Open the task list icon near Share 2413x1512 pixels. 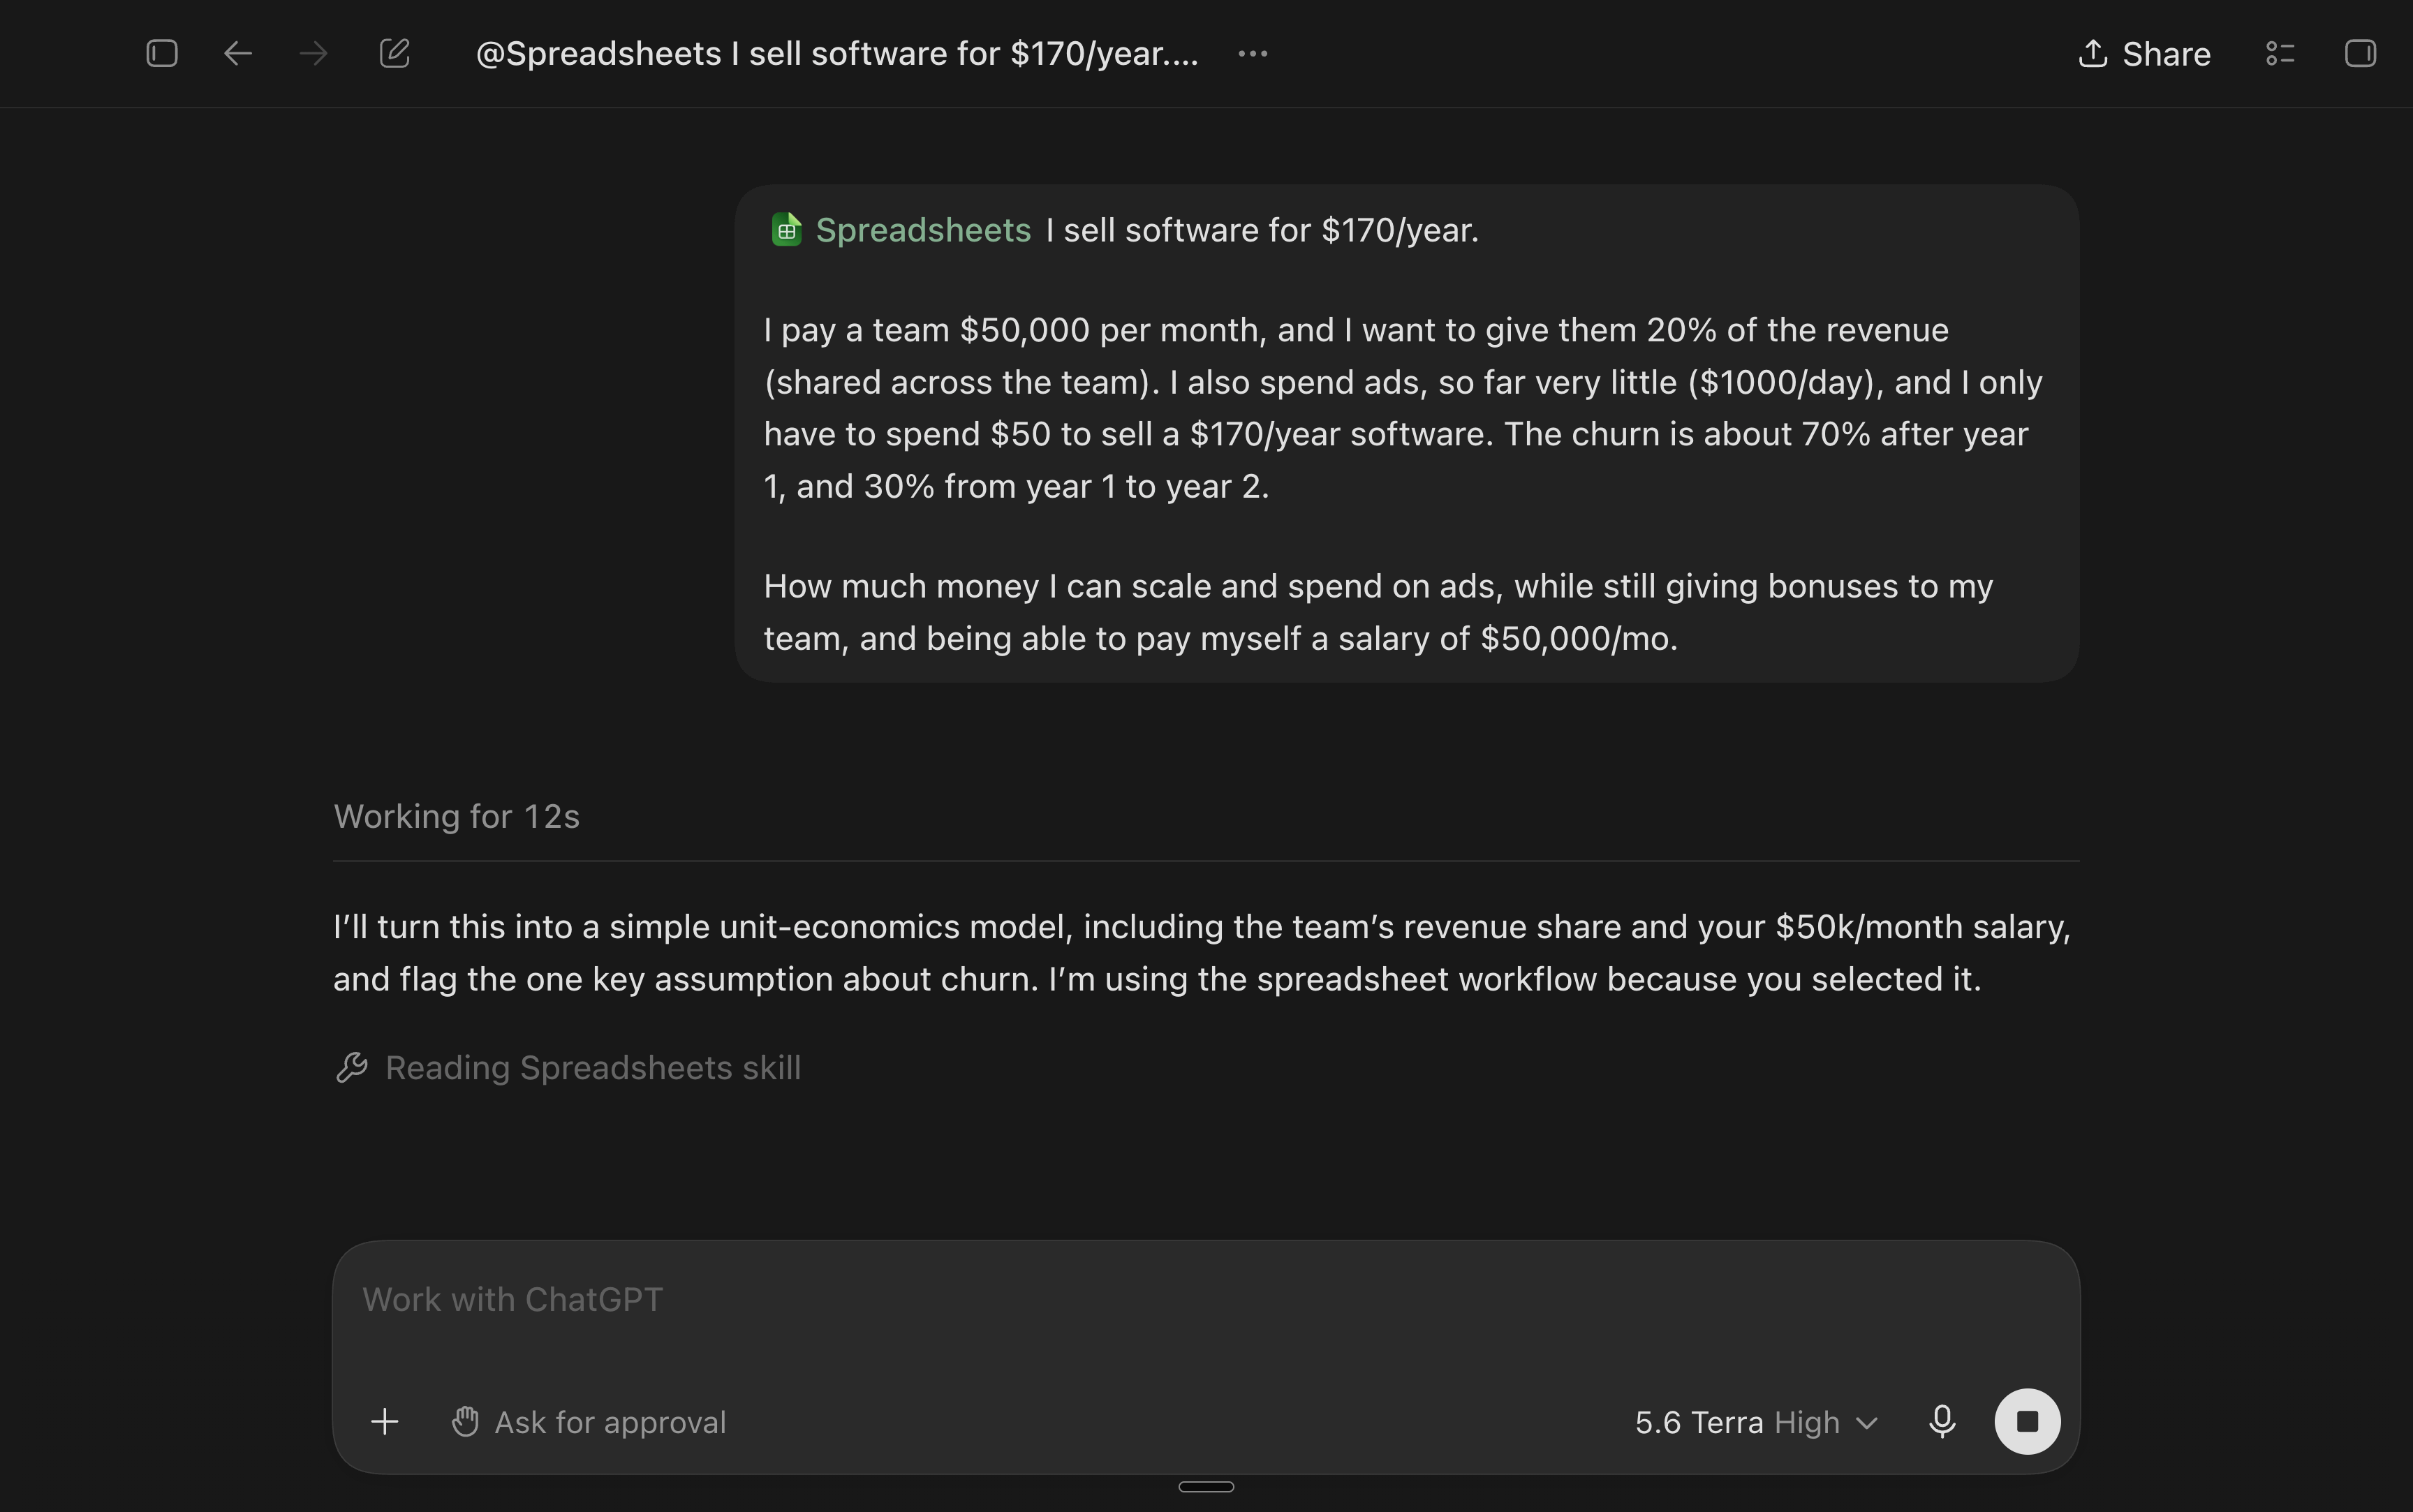tap(2280, 53)
